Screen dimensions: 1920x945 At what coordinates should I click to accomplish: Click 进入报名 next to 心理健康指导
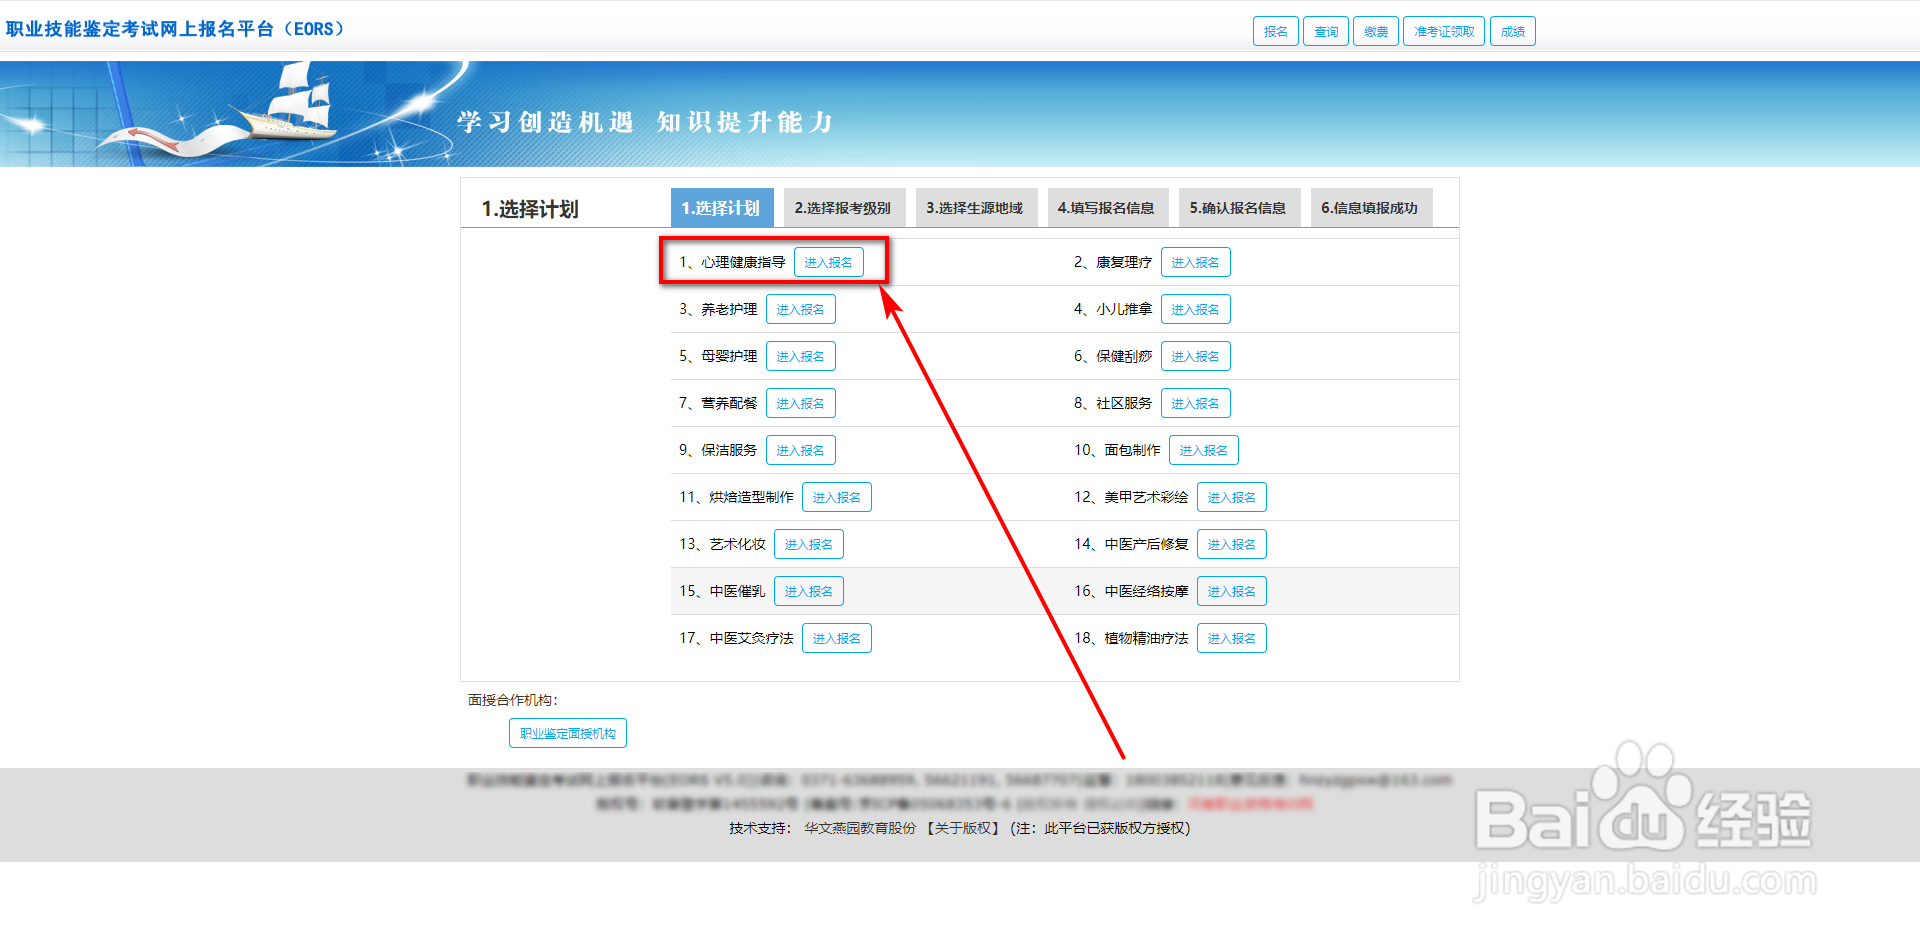pyautogui.click(x=830, y=262)
